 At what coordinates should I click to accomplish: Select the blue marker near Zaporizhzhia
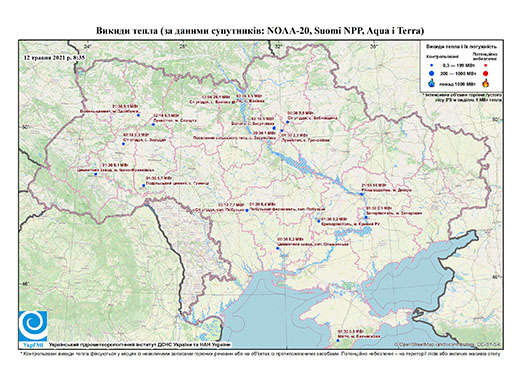tap(366, 217)
